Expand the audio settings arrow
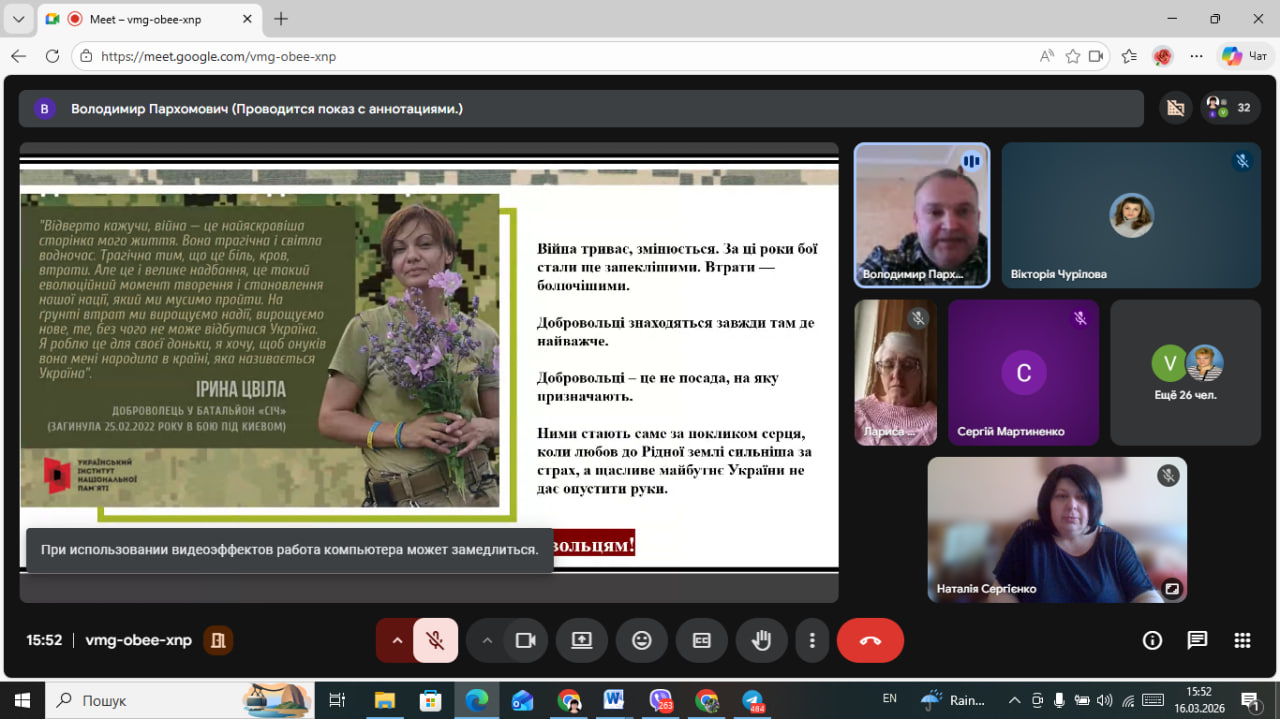This screenshot has height=719, width=1280. click(x=397, y=641)
